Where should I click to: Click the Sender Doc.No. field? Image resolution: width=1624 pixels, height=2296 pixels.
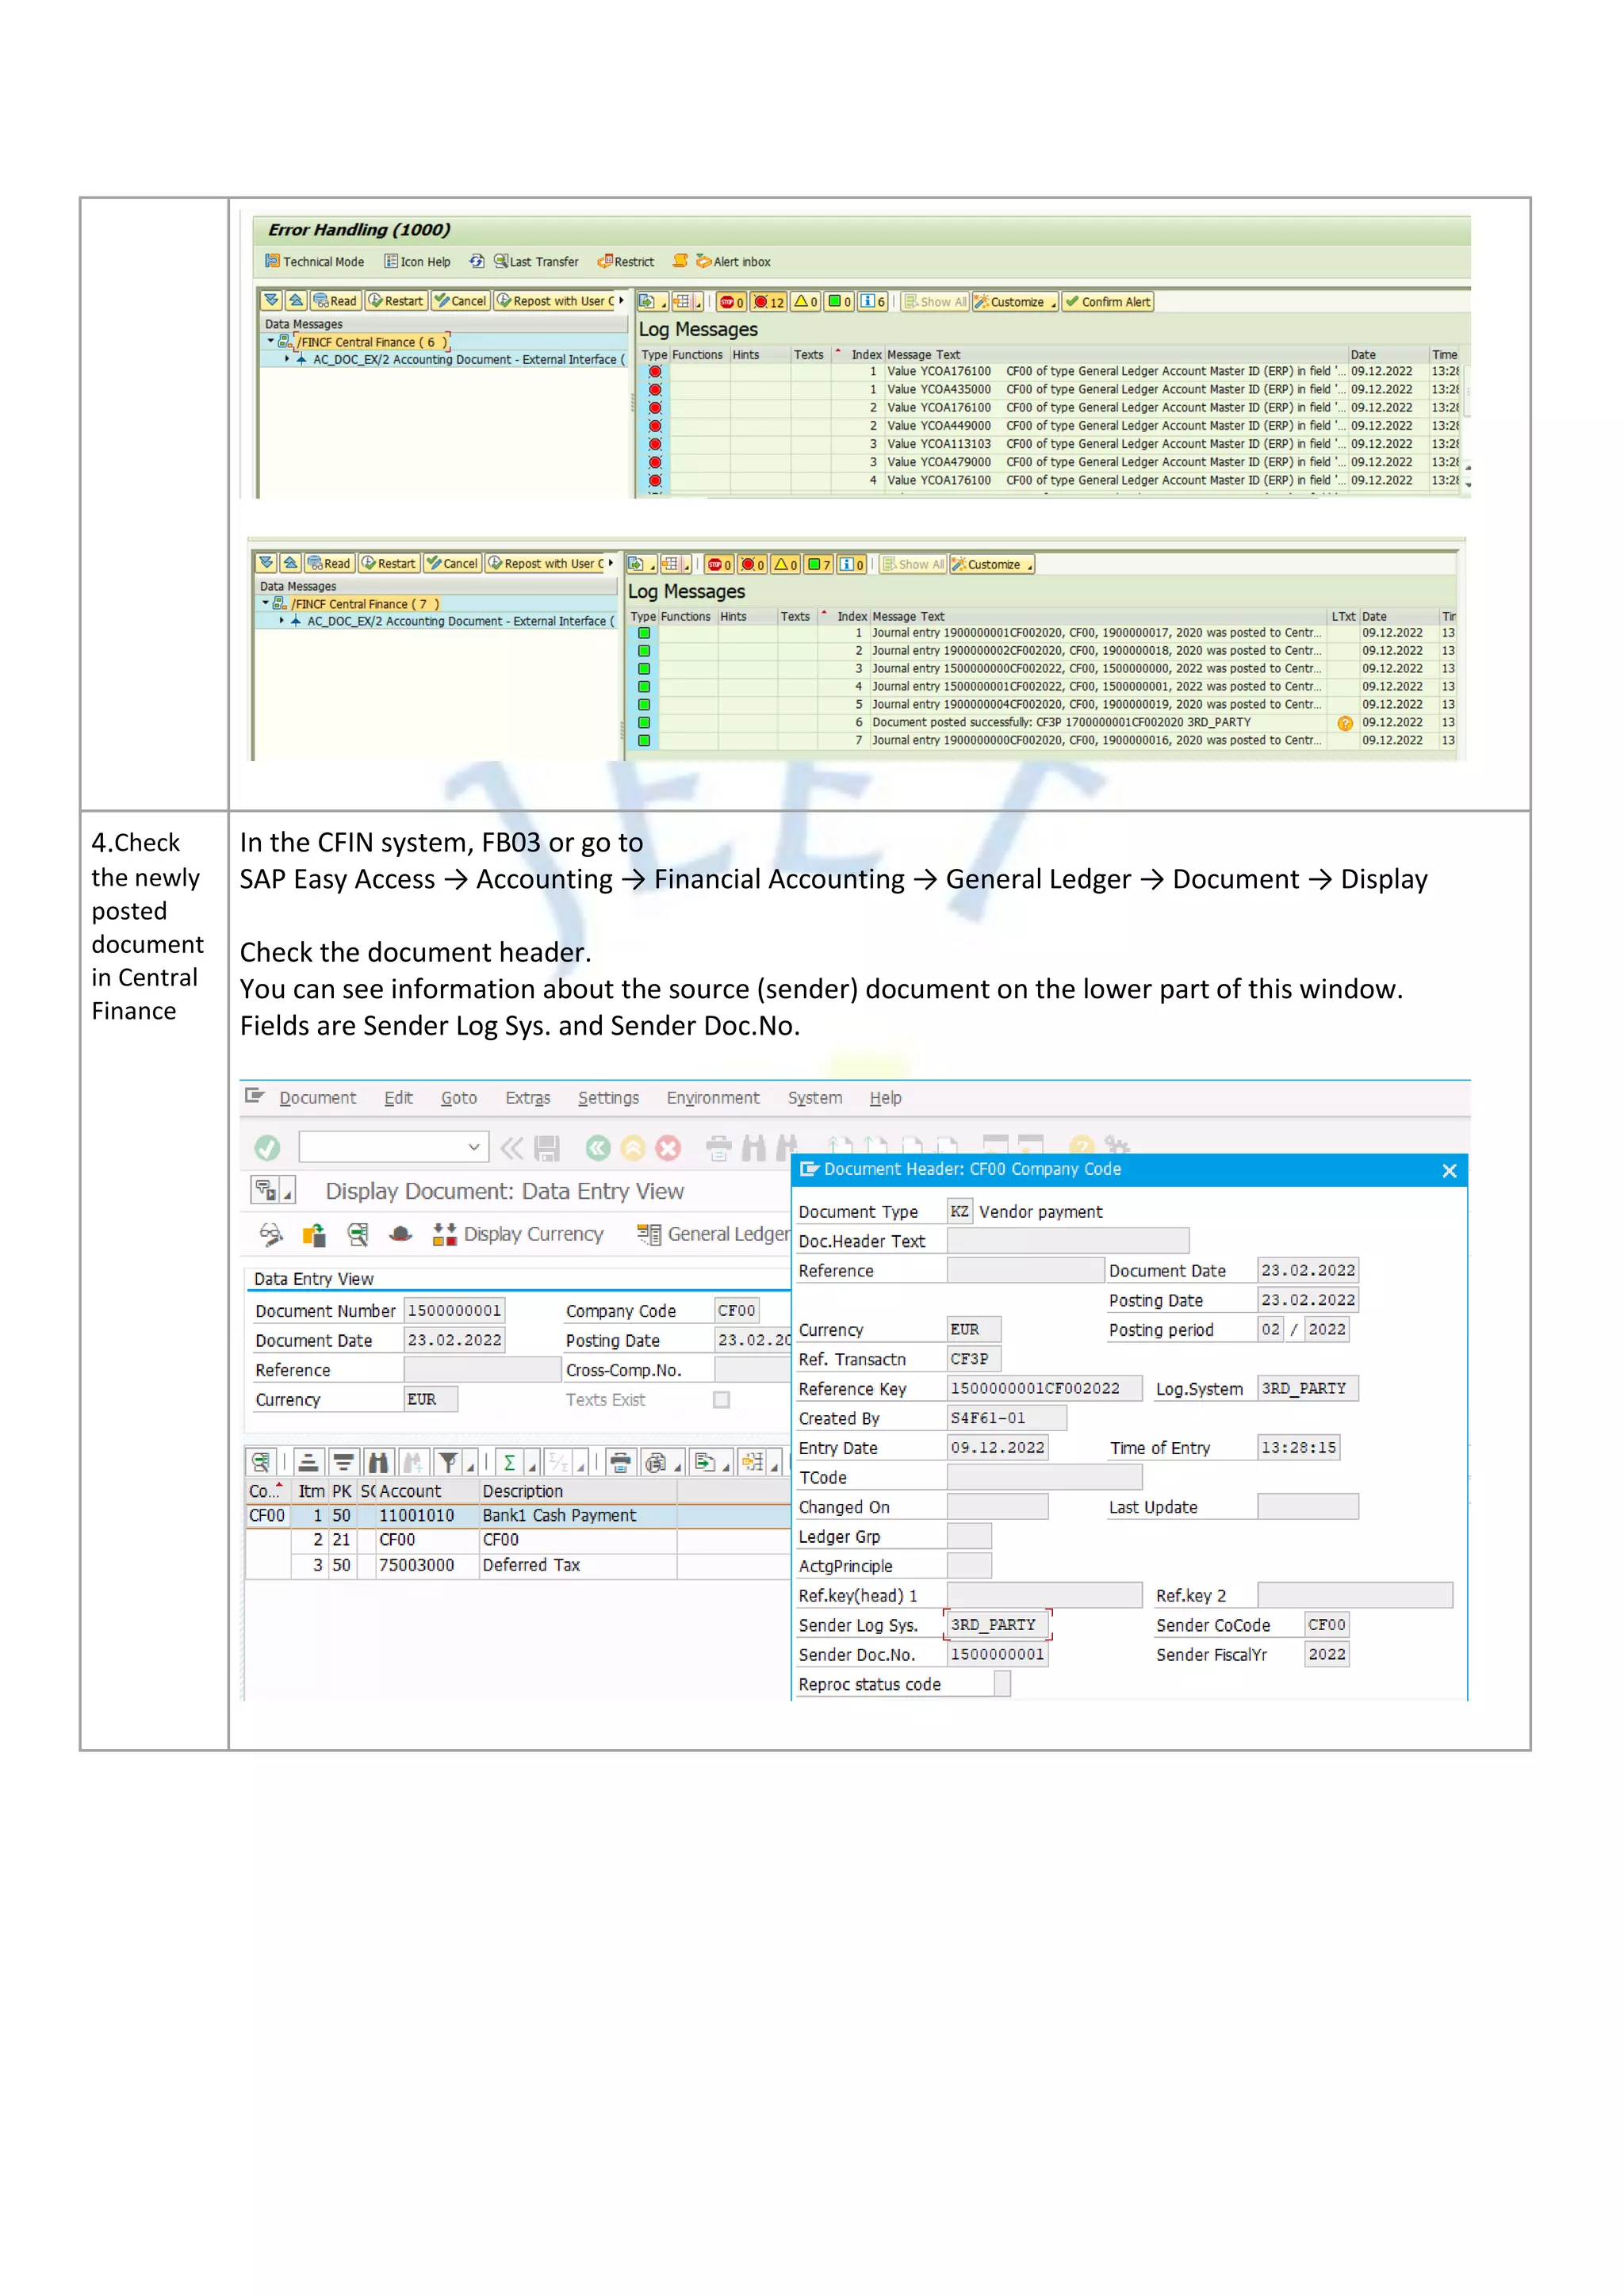pos(997,1655)
